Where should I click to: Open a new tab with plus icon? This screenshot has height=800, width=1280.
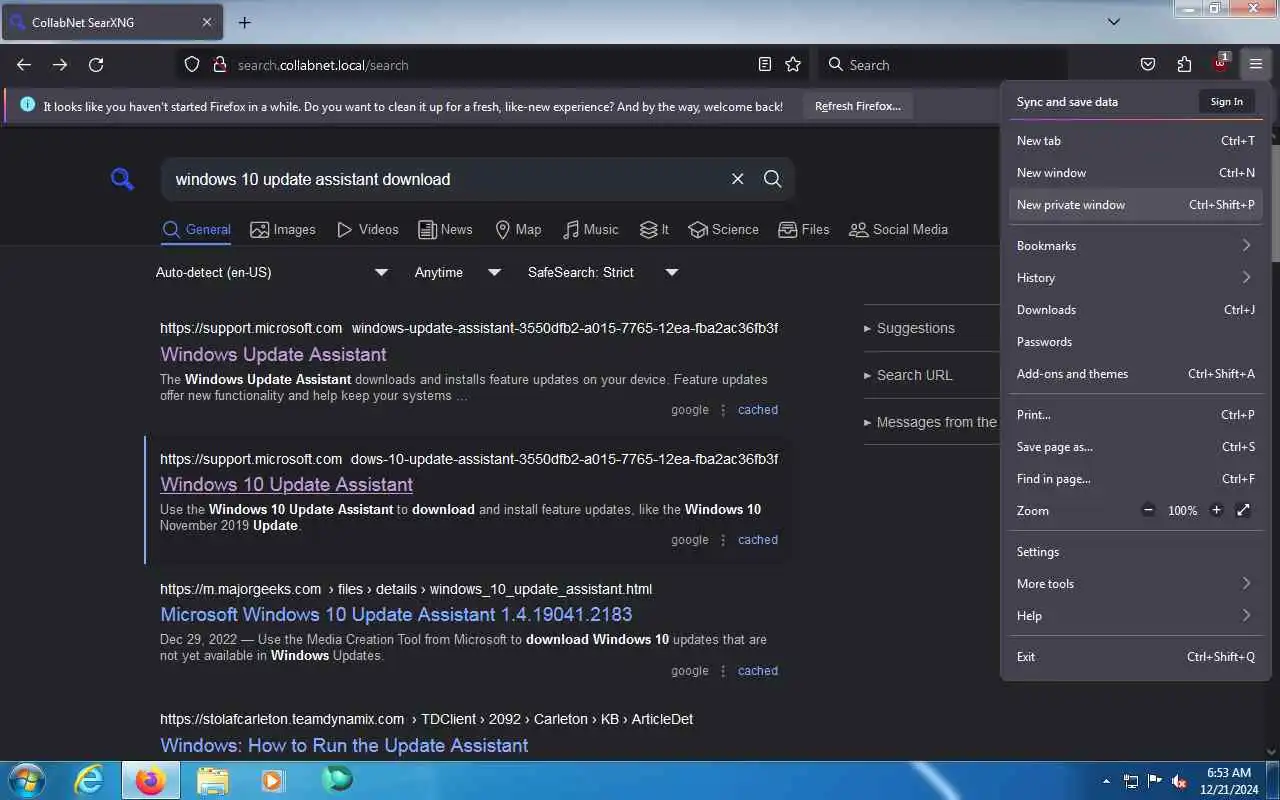click(245, 22)
